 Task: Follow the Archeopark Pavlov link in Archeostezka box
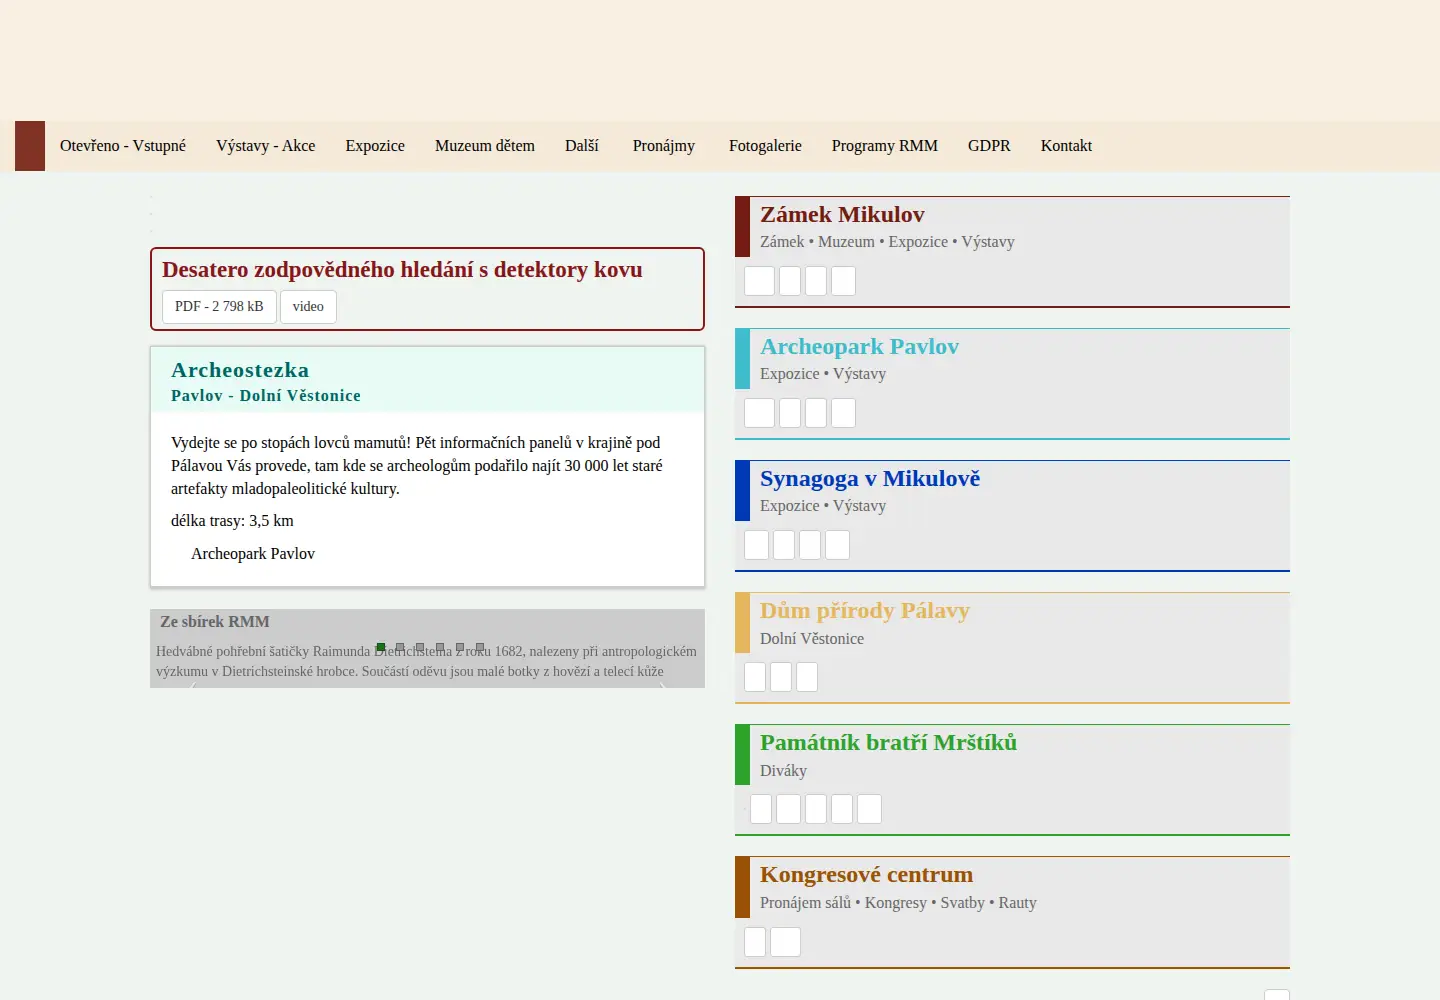coord(253,554)
